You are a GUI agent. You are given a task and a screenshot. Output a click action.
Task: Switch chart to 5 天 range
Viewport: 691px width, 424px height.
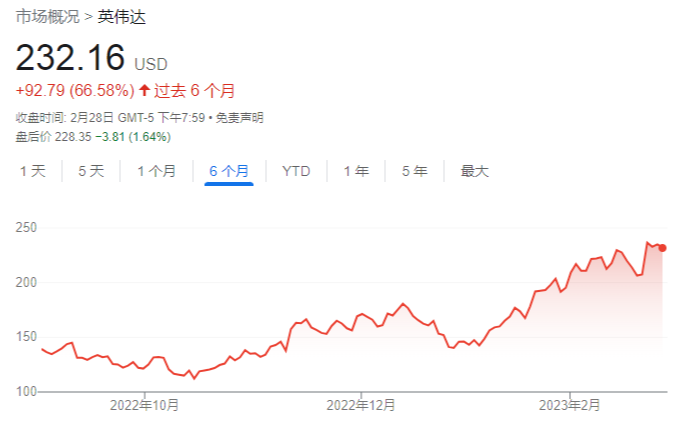click(x=91, y=171)
